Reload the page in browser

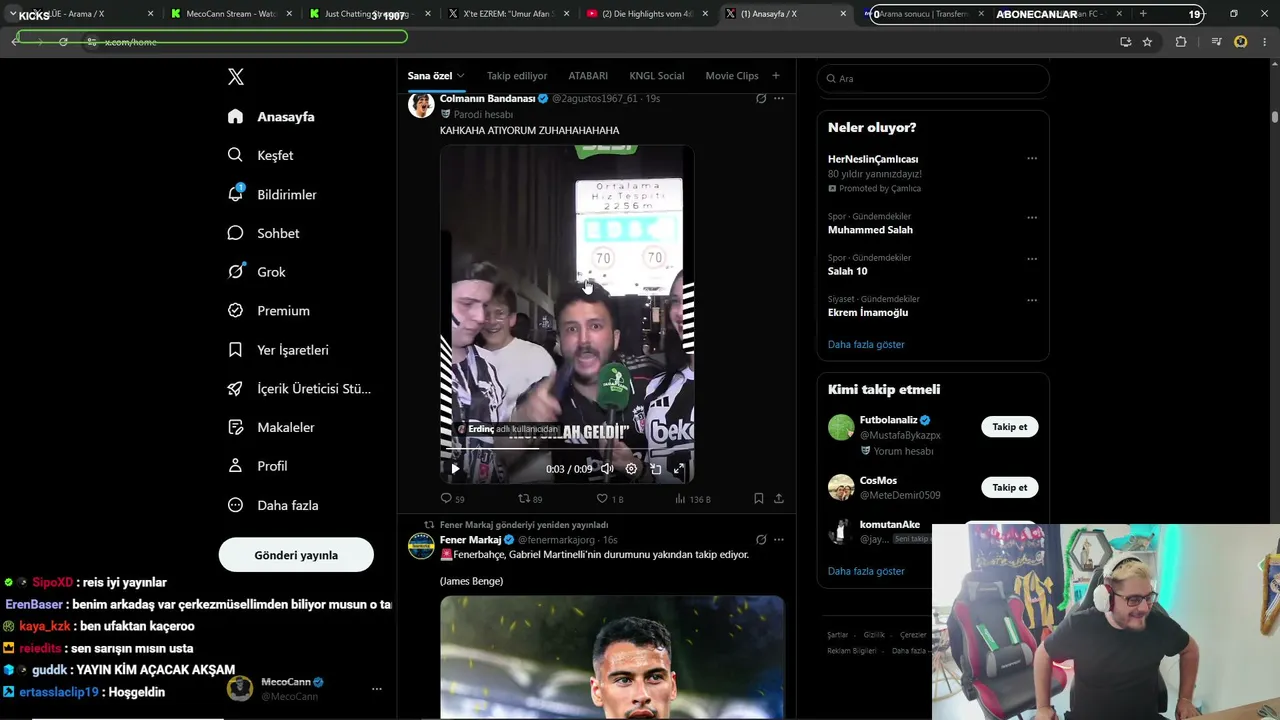pos(63,42)
